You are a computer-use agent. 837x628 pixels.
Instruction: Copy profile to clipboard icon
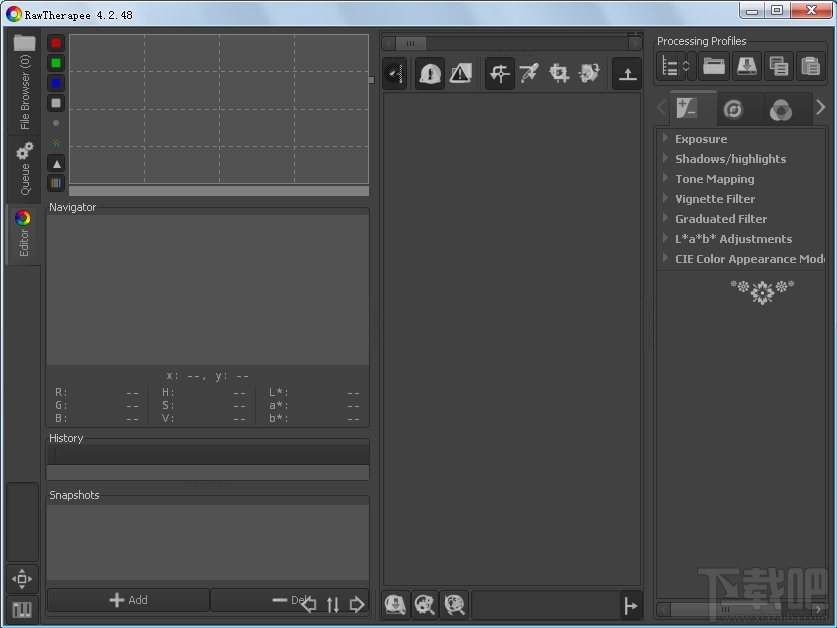pyautogui.click(x=778, y=67)
